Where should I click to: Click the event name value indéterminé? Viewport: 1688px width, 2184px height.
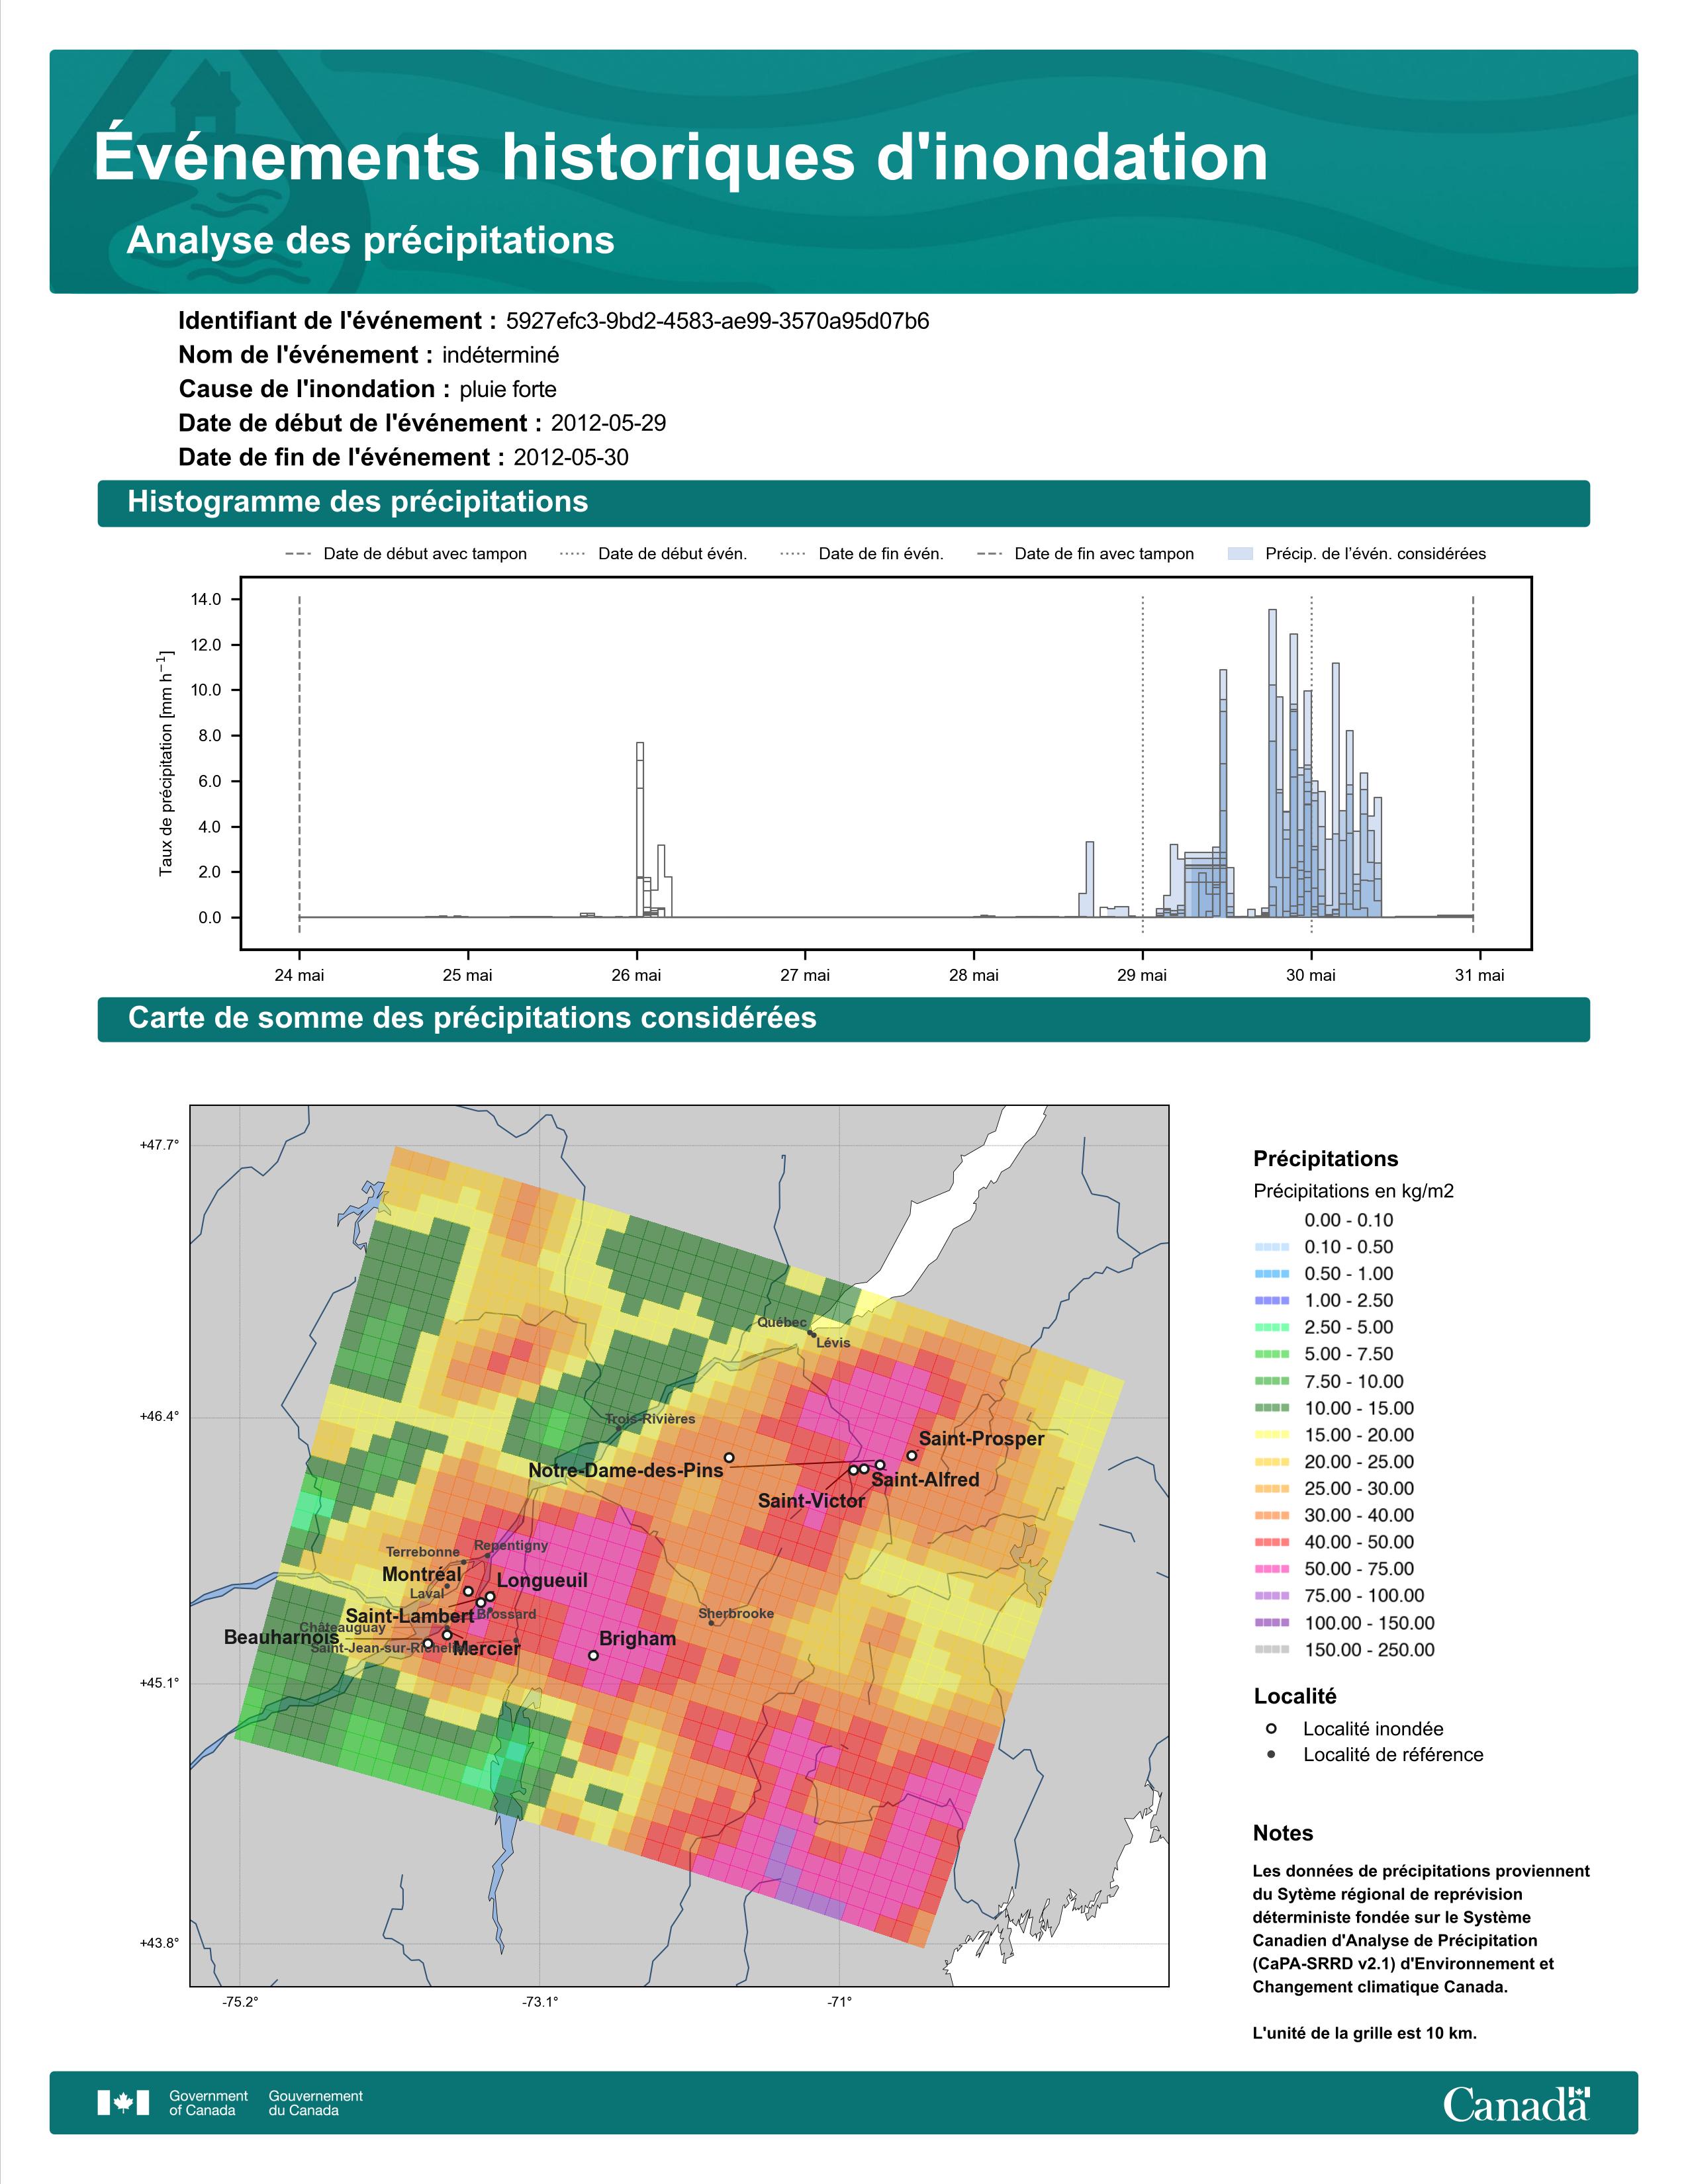(501, 355)
